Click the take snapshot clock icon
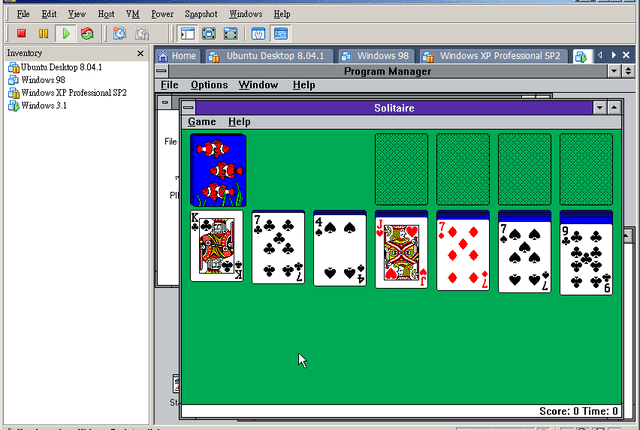 pyautogui.click(x=120, y=33)
